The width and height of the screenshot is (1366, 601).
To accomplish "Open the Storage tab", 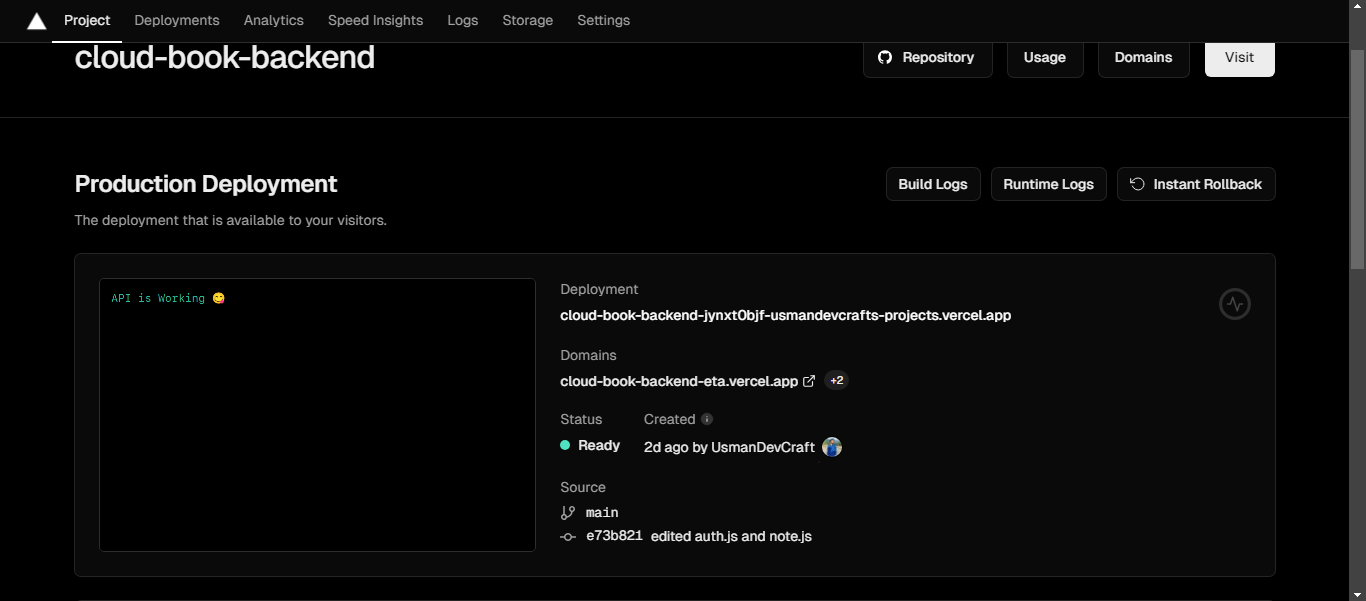I will (x=527, y=20).
